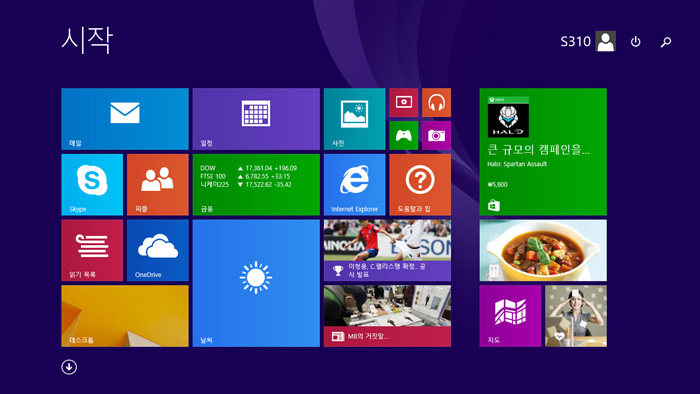Open the Camera small tile
The width and height of the screenshot is (700, 394).
coord(436,135)
